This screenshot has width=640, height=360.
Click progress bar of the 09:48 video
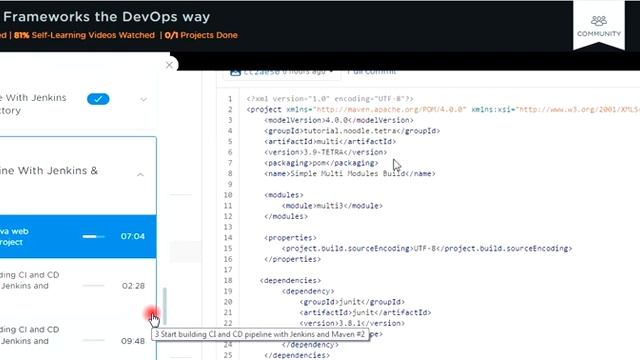93,340
